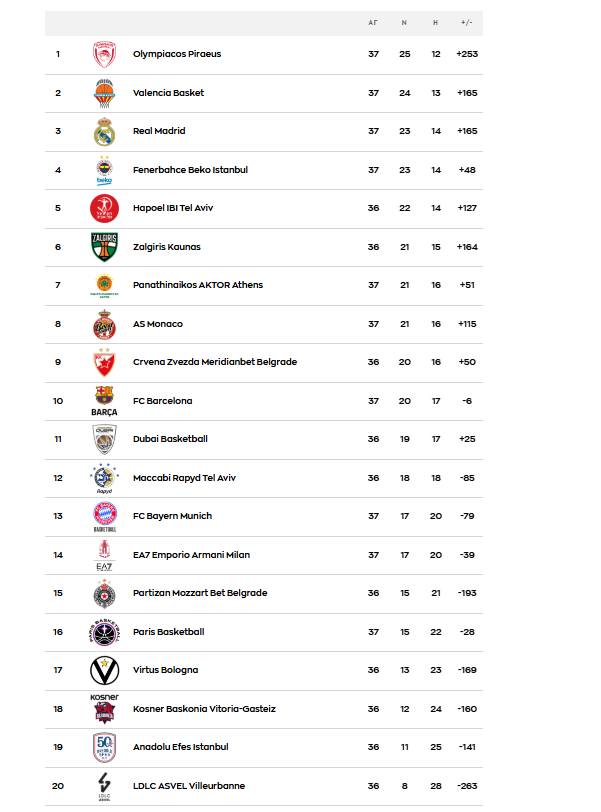Click the Real Madrid crest icon

tap(104, 131)
